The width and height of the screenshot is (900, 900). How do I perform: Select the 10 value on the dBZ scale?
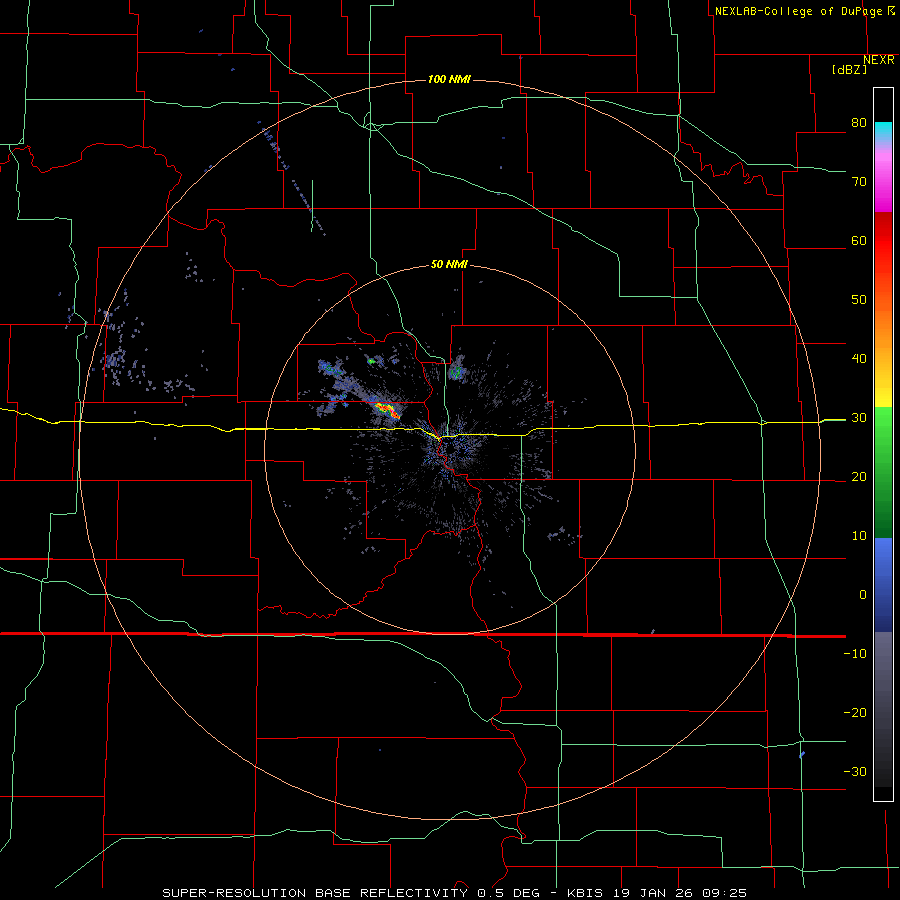859,536
